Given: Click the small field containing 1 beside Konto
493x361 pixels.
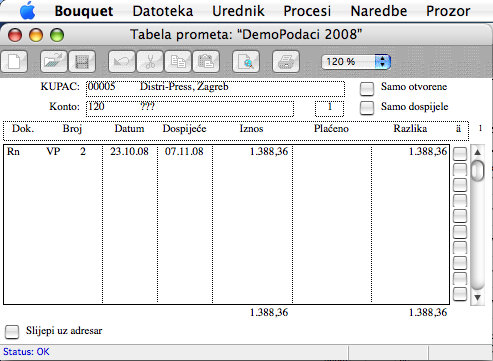Looking at the screenshot, I should (329, 109).
